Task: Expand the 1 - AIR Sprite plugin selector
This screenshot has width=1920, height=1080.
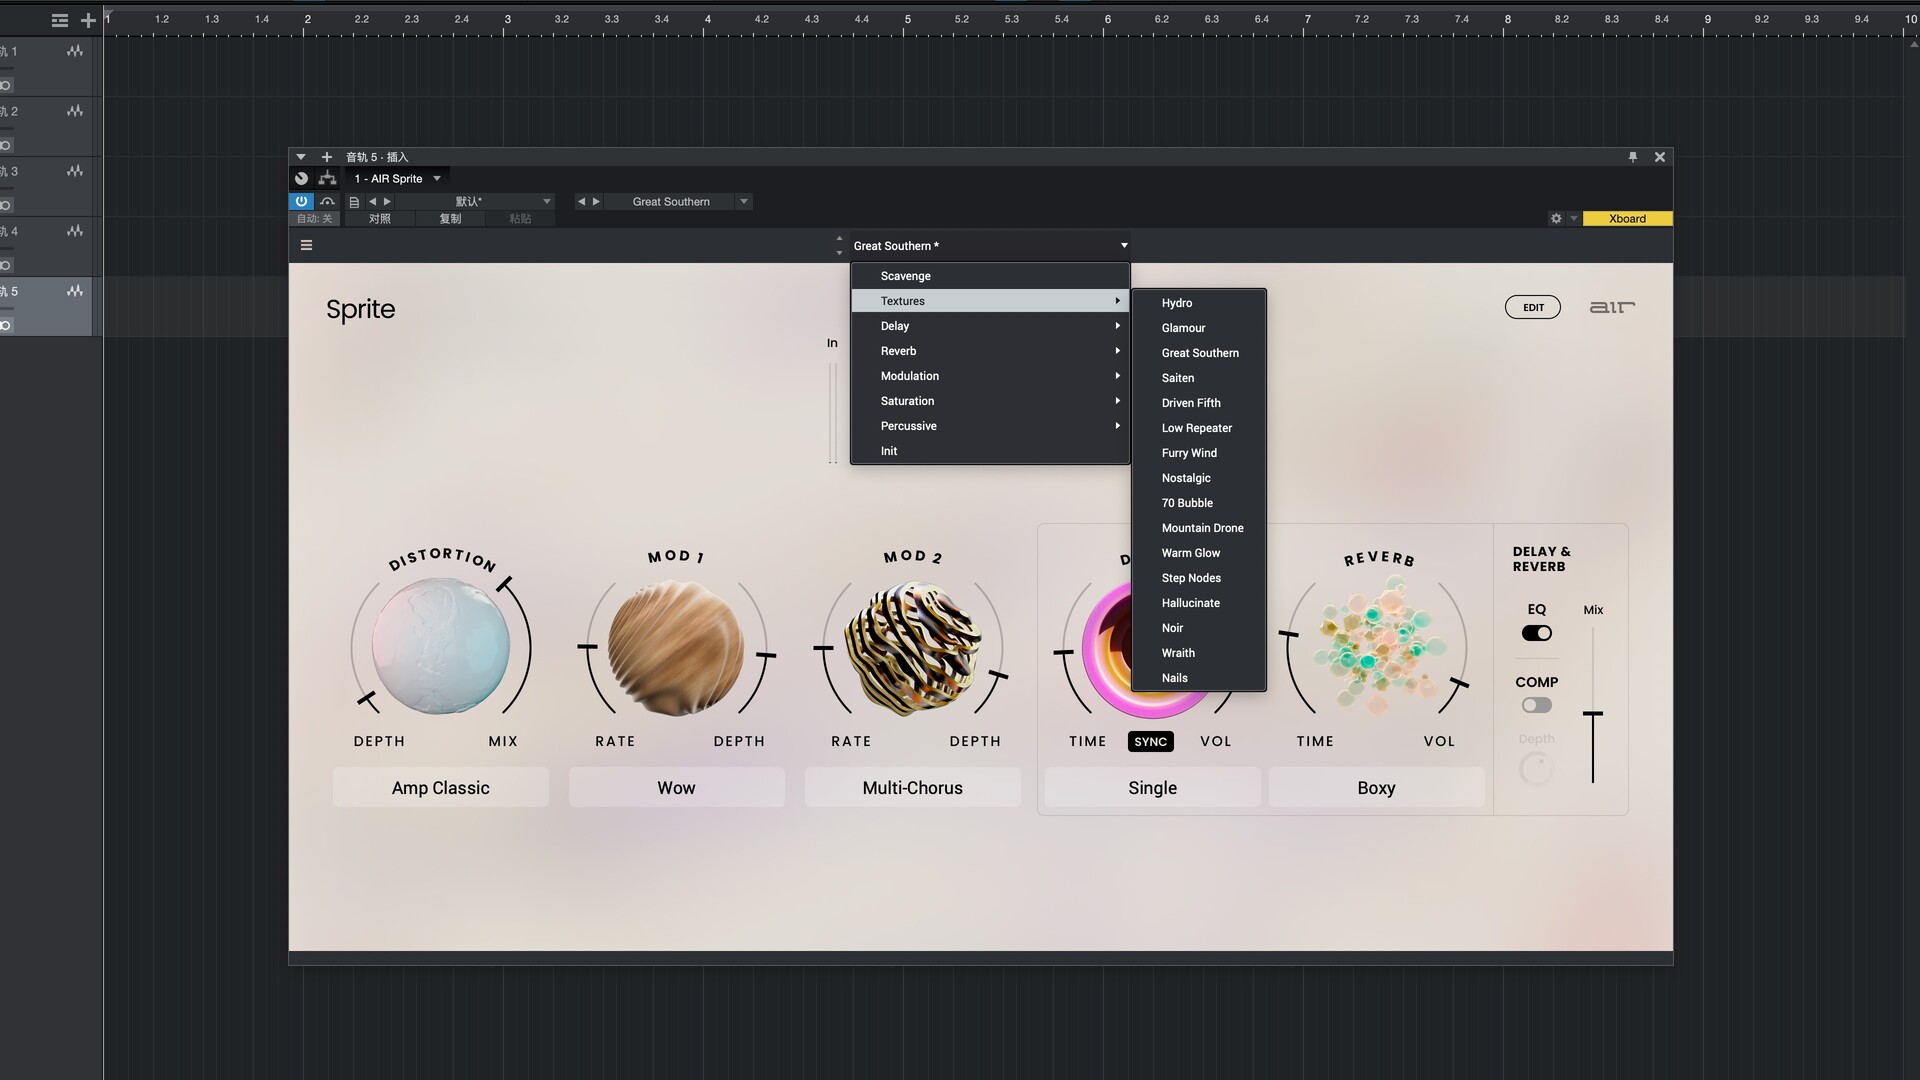Action: [437, 178]
